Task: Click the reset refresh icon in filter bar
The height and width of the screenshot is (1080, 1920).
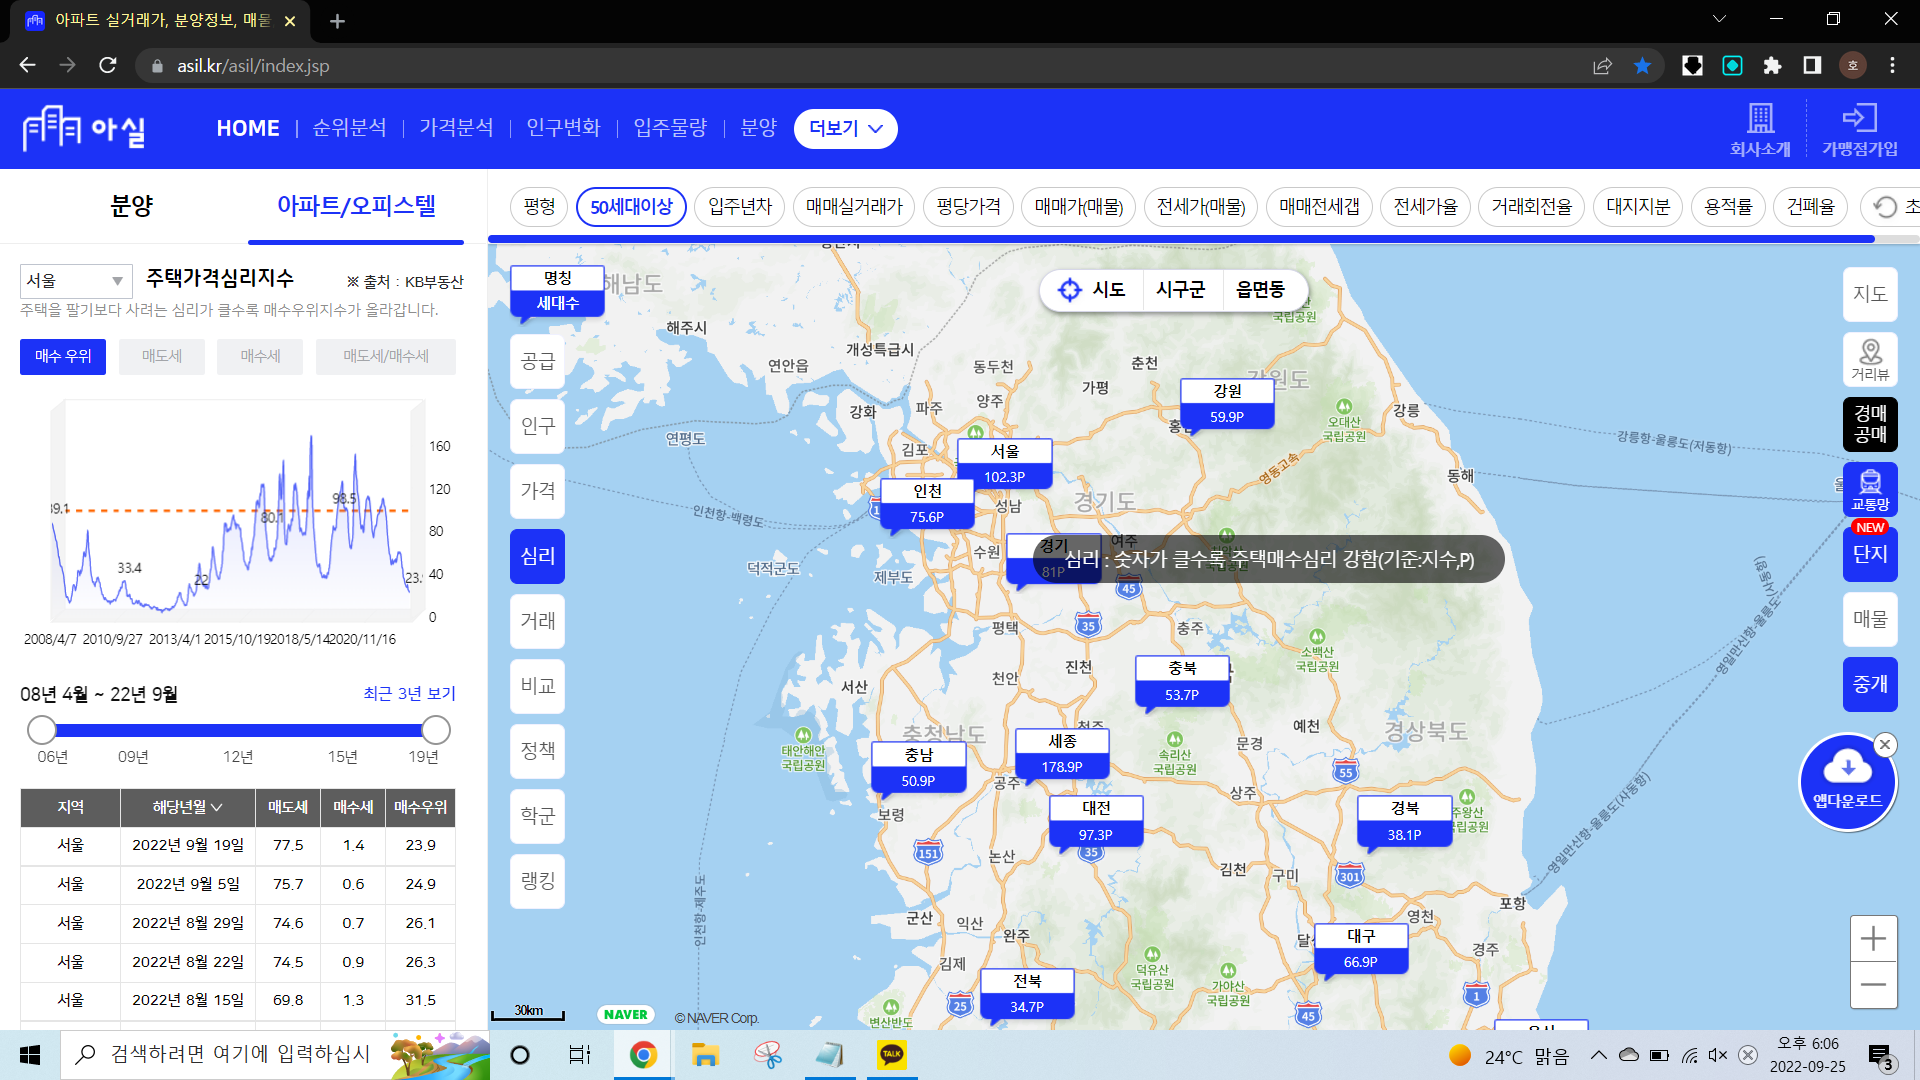Action: coord(1885,207)
